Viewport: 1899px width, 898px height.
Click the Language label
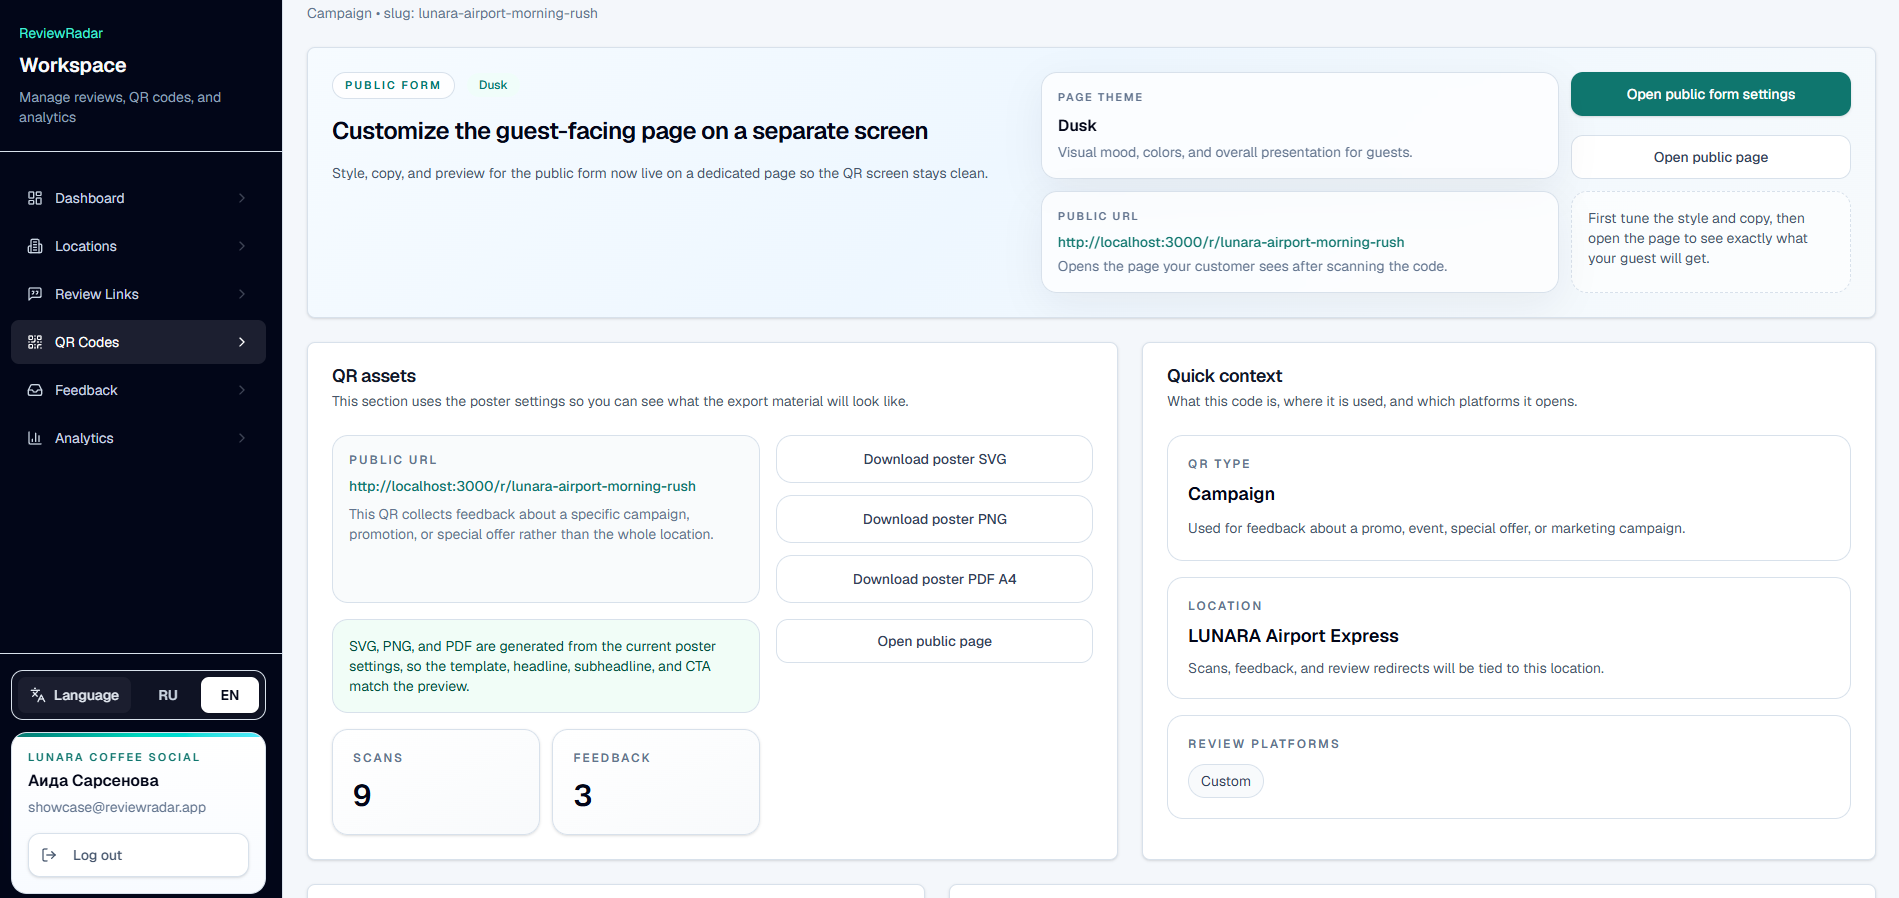point(86,695)
